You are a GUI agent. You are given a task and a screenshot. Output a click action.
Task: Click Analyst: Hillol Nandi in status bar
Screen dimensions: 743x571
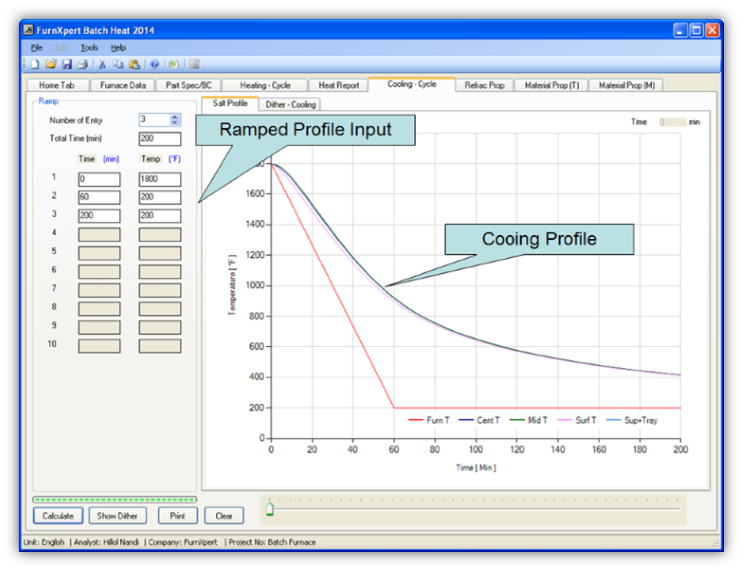[x=107, y=542]
